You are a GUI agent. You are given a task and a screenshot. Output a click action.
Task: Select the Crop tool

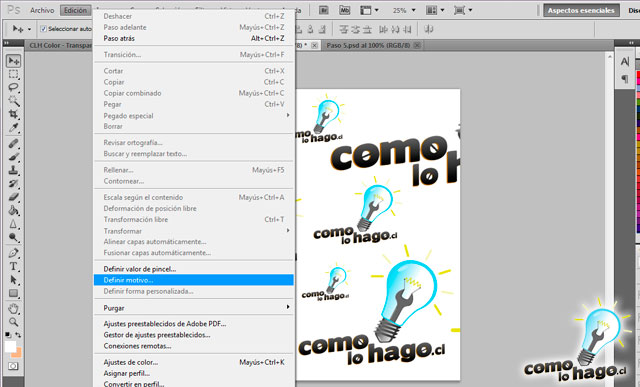click(13, 114)
